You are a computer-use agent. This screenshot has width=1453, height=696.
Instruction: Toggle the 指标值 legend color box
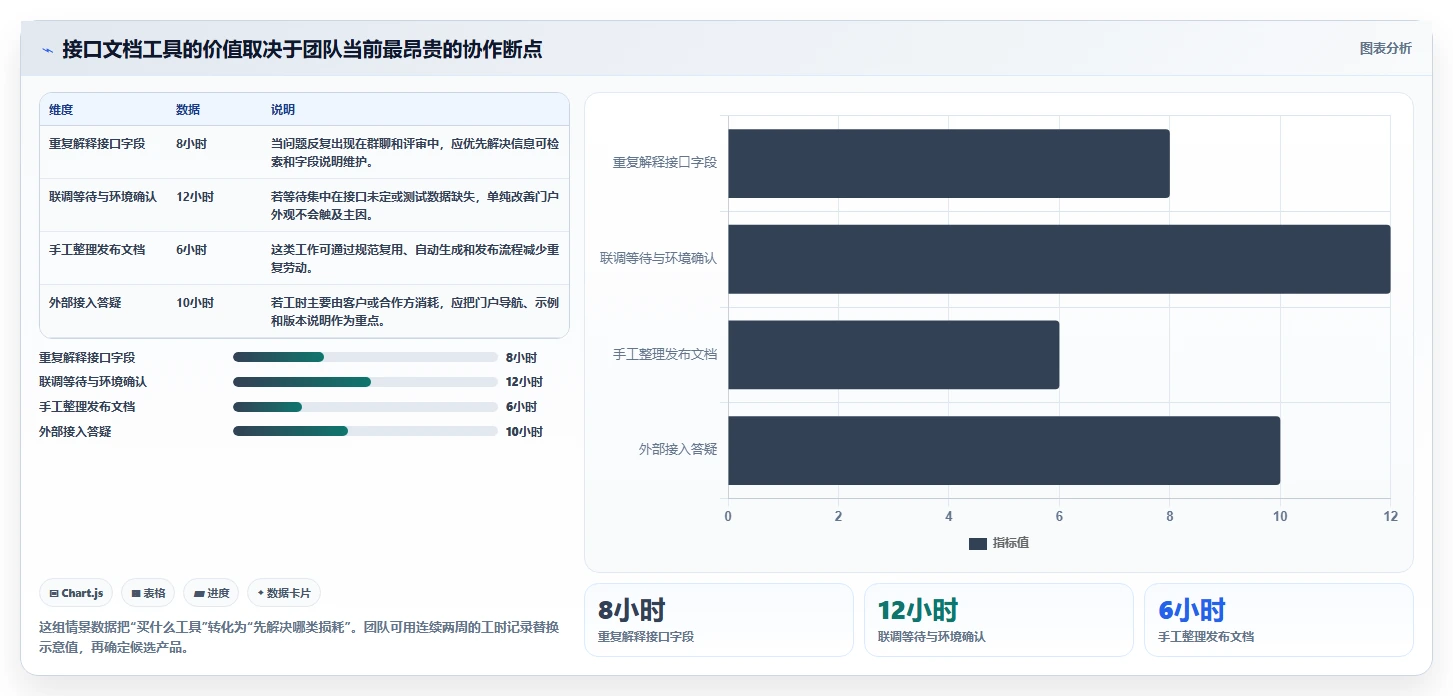tap(977, 543)
